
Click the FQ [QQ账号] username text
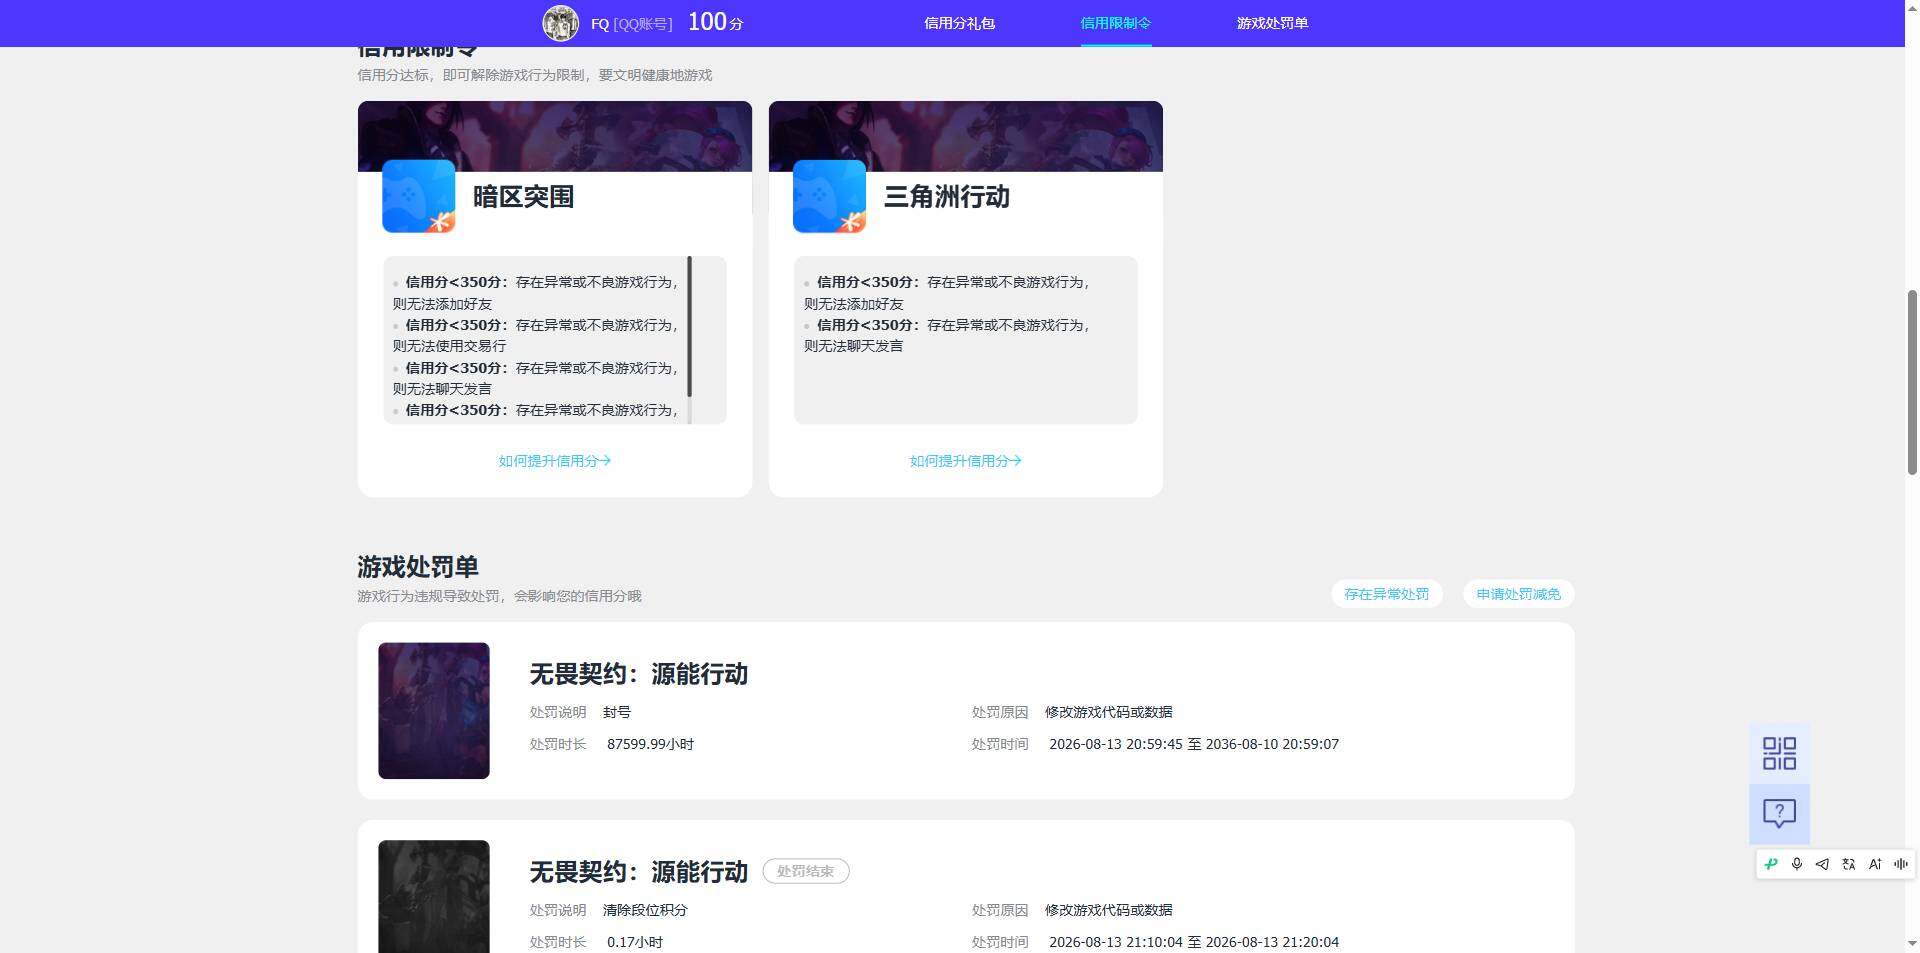coord(631,23)
